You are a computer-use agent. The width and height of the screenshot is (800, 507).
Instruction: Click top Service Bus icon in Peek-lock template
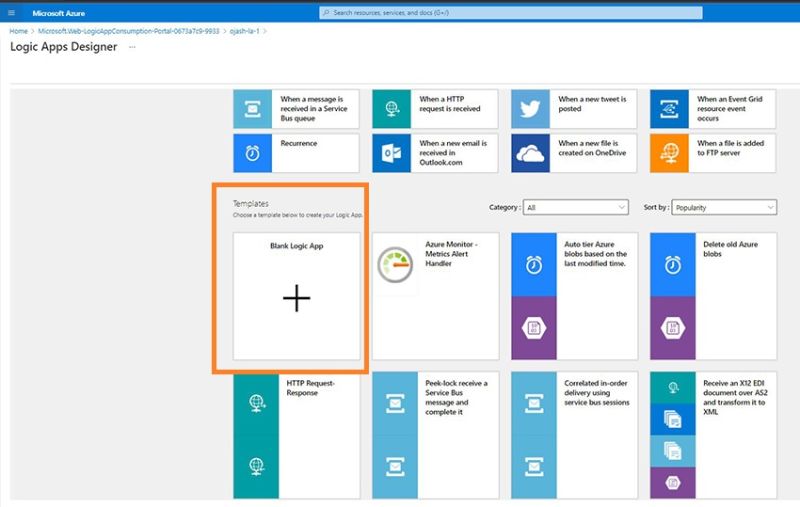coord(395,403)
